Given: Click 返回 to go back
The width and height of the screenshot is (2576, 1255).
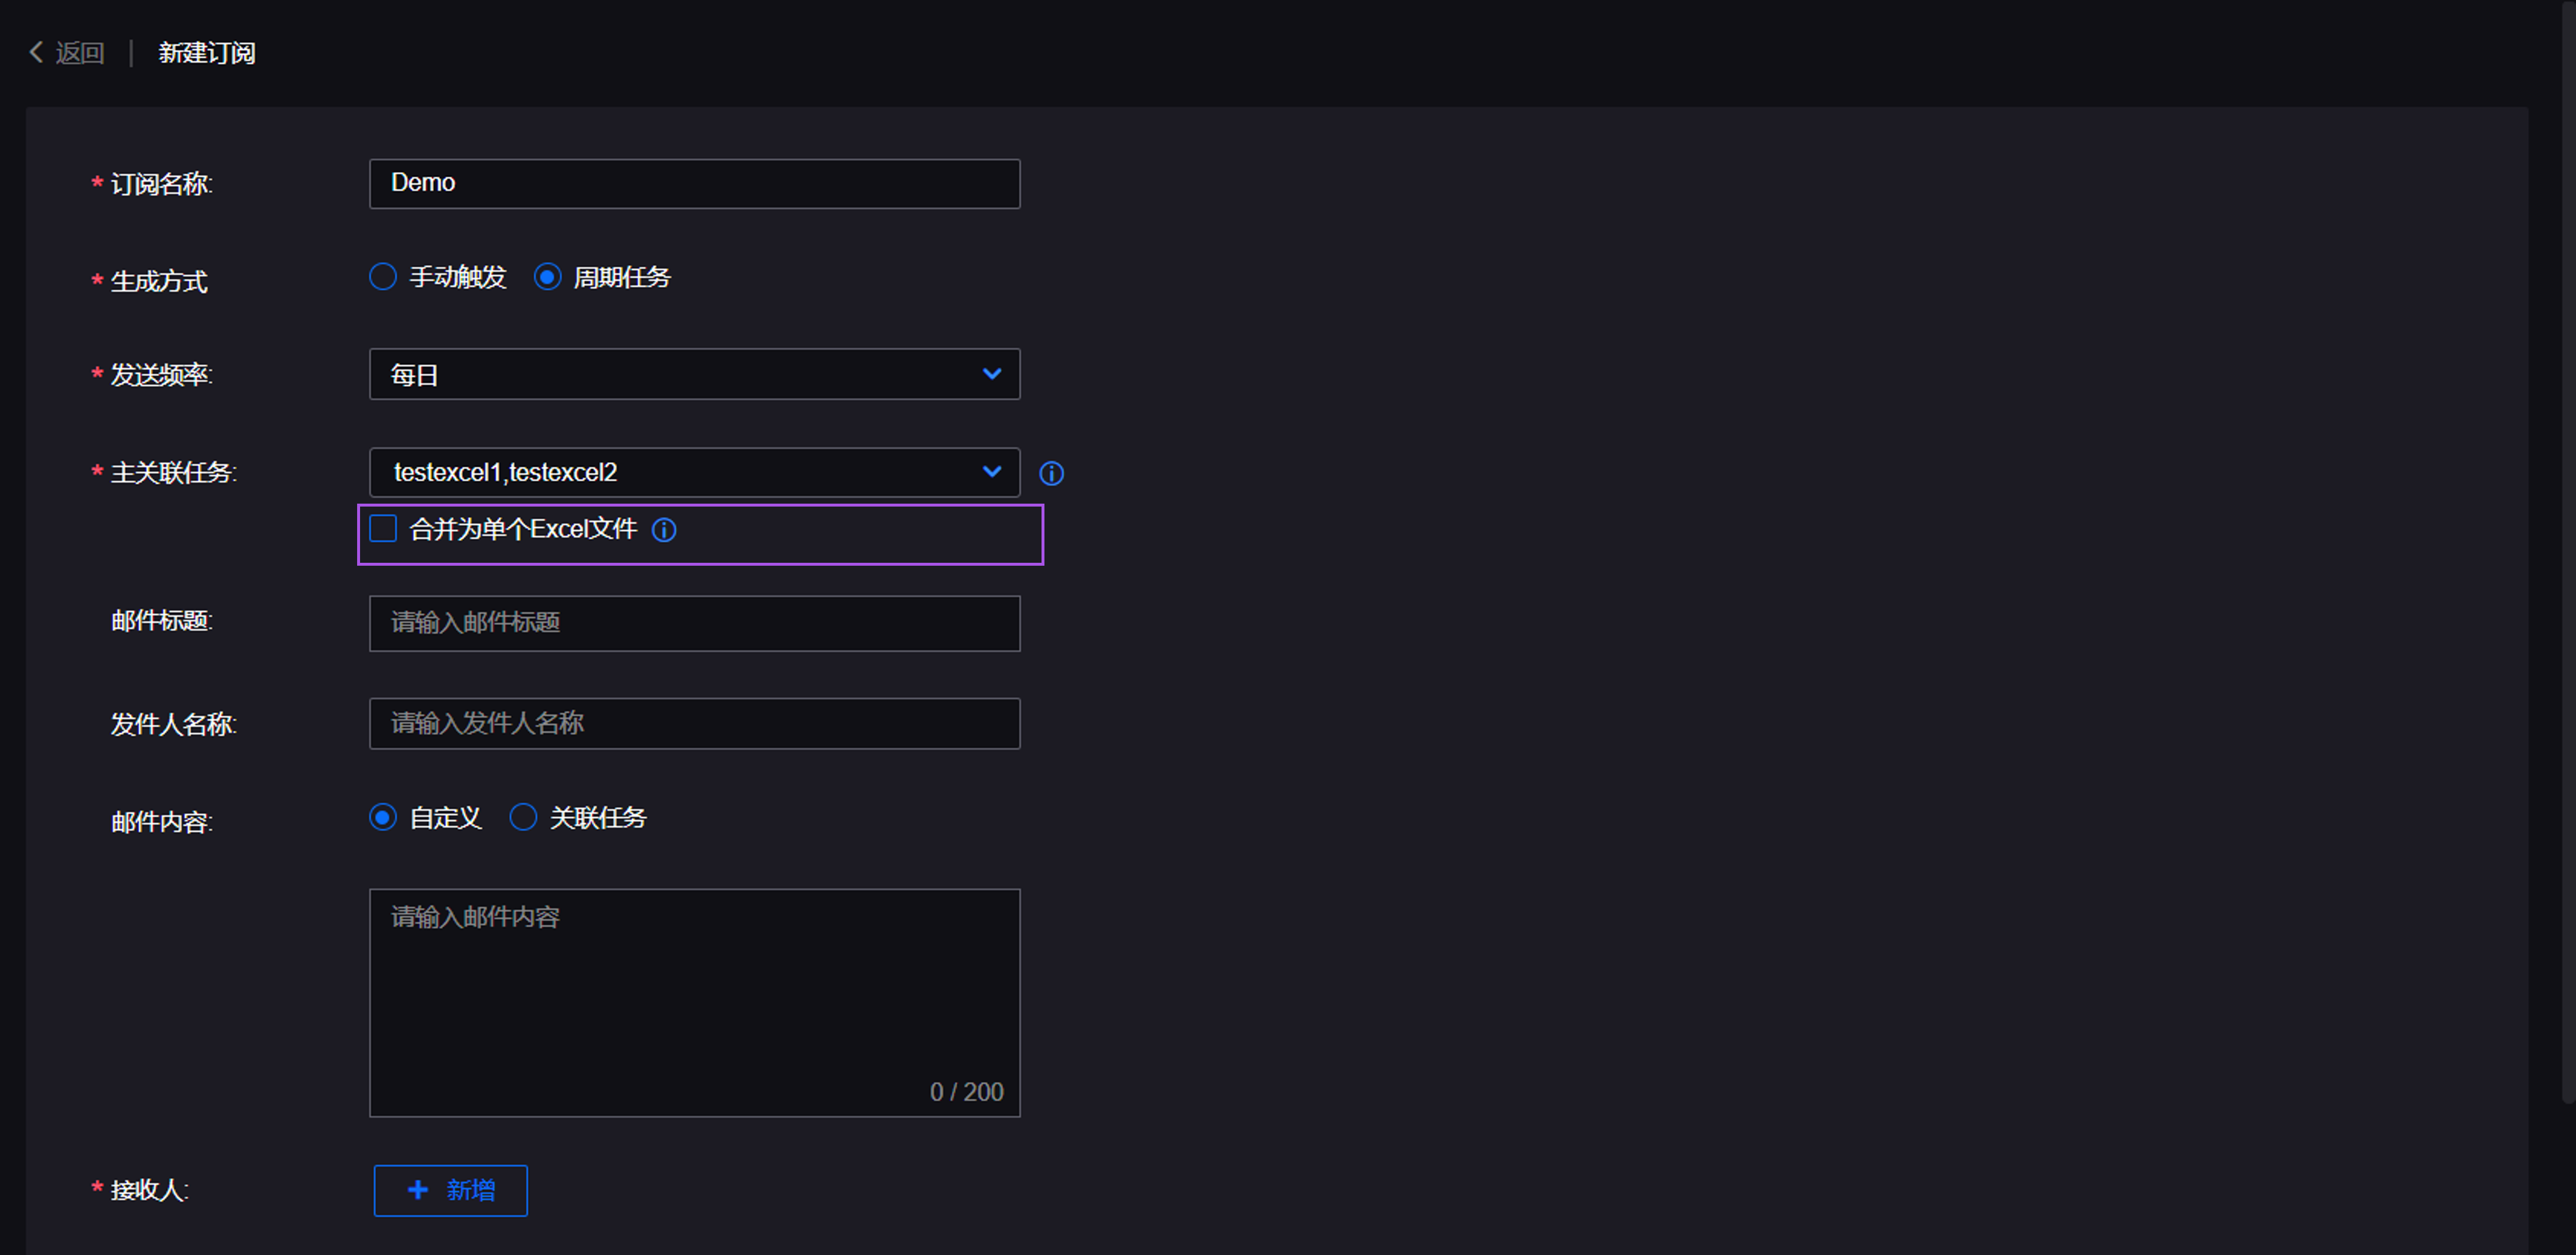Looking at the screenshot, I should [79, 53].
